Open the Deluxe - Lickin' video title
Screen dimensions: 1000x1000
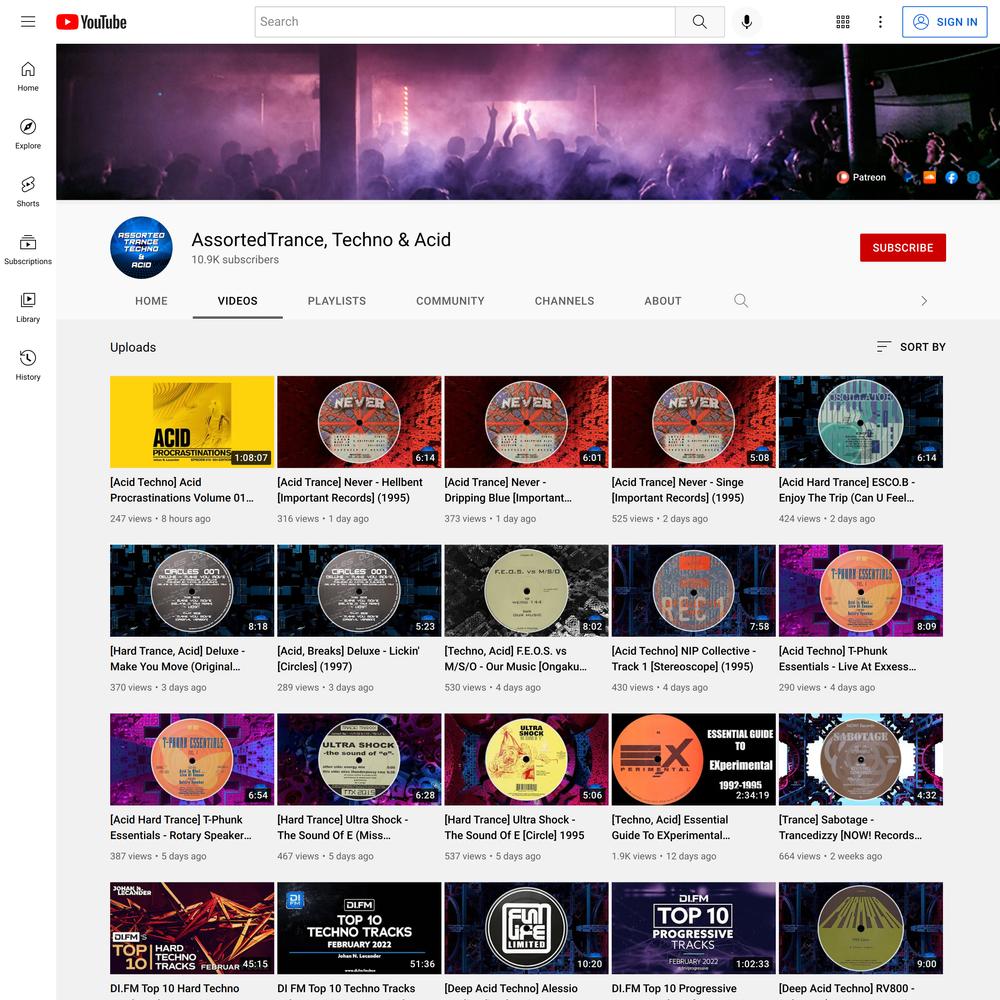pos(348,659)
